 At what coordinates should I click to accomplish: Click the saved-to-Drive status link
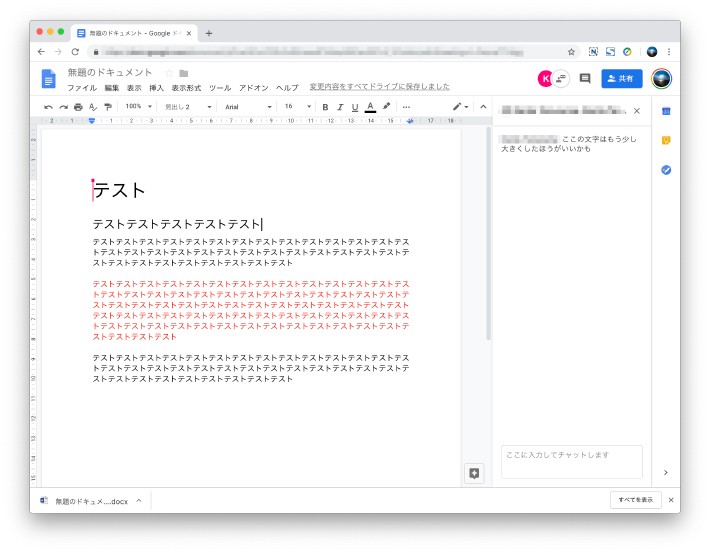point(379,86)
